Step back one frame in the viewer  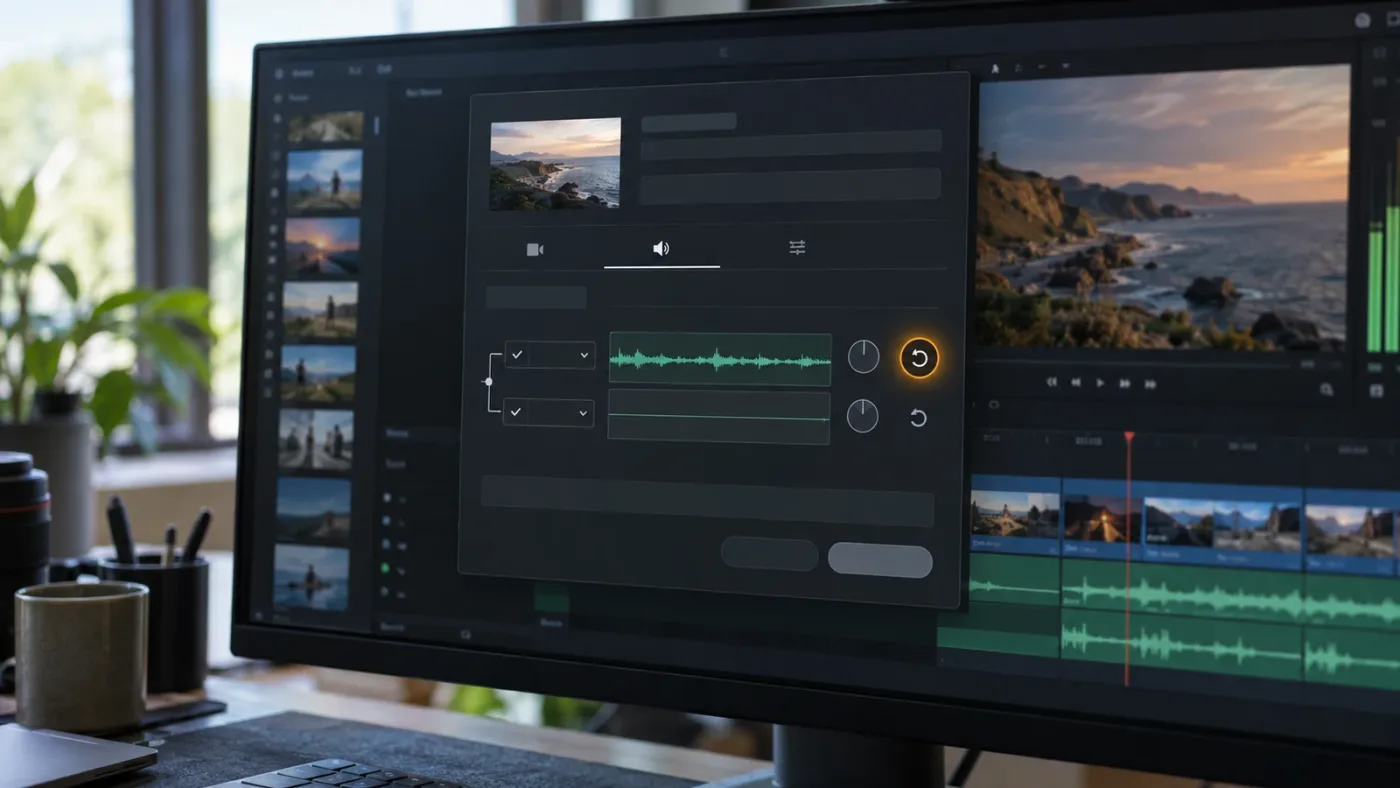[1076, 382]
